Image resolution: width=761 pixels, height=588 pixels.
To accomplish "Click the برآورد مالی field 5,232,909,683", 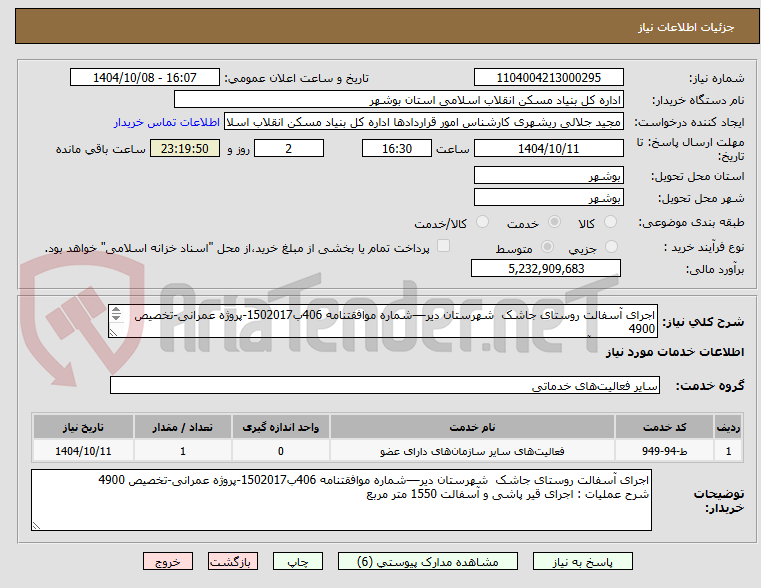I will click(x=546, y=268).
